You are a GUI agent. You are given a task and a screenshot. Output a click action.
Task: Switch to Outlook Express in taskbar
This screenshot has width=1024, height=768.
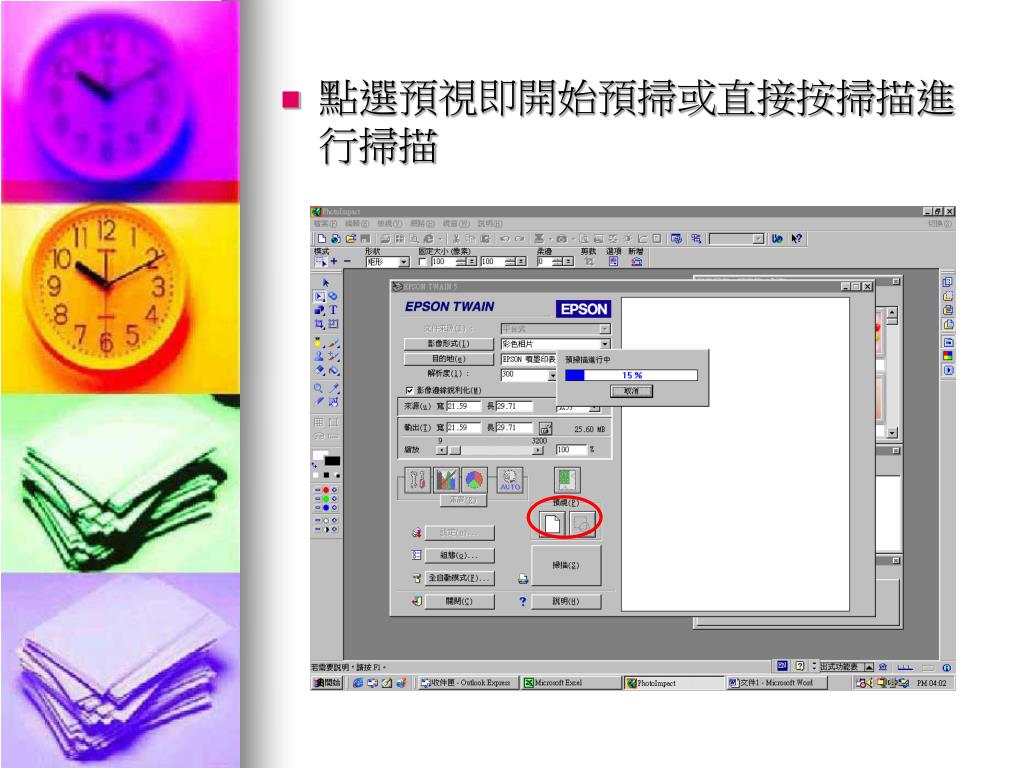(x=466, y=683)
